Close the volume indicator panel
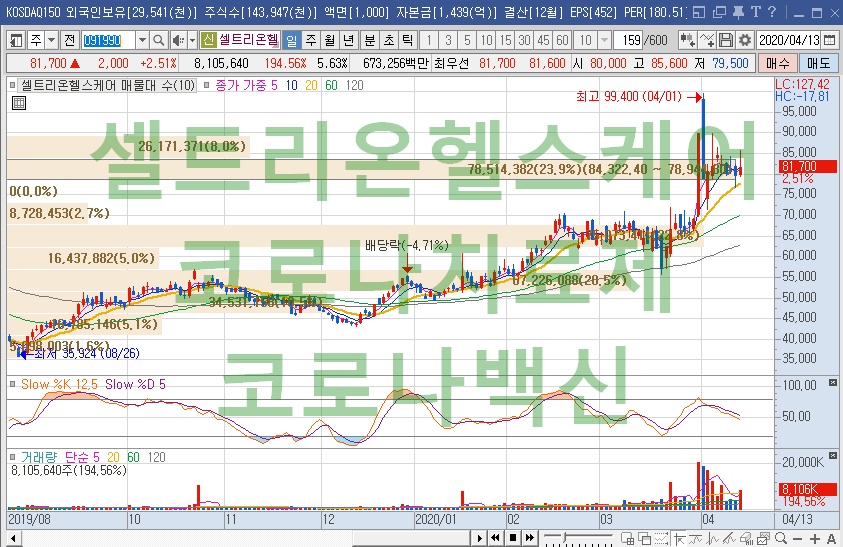 coord(833,456)
